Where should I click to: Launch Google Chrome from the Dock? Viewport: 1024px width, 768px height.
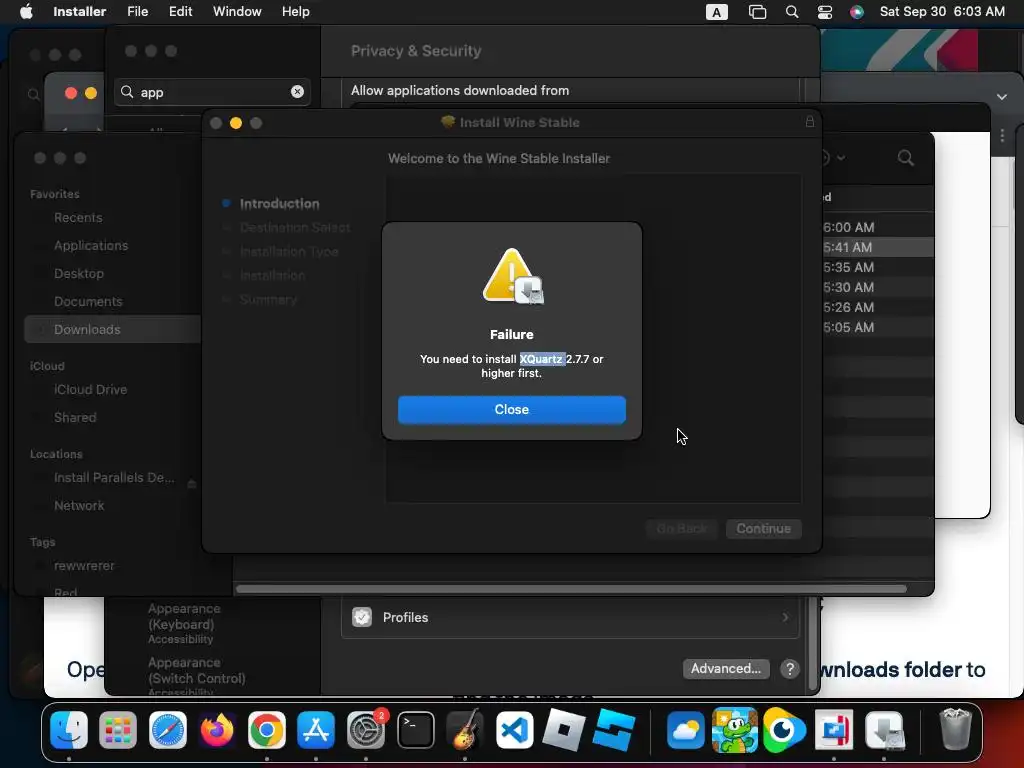266,729
